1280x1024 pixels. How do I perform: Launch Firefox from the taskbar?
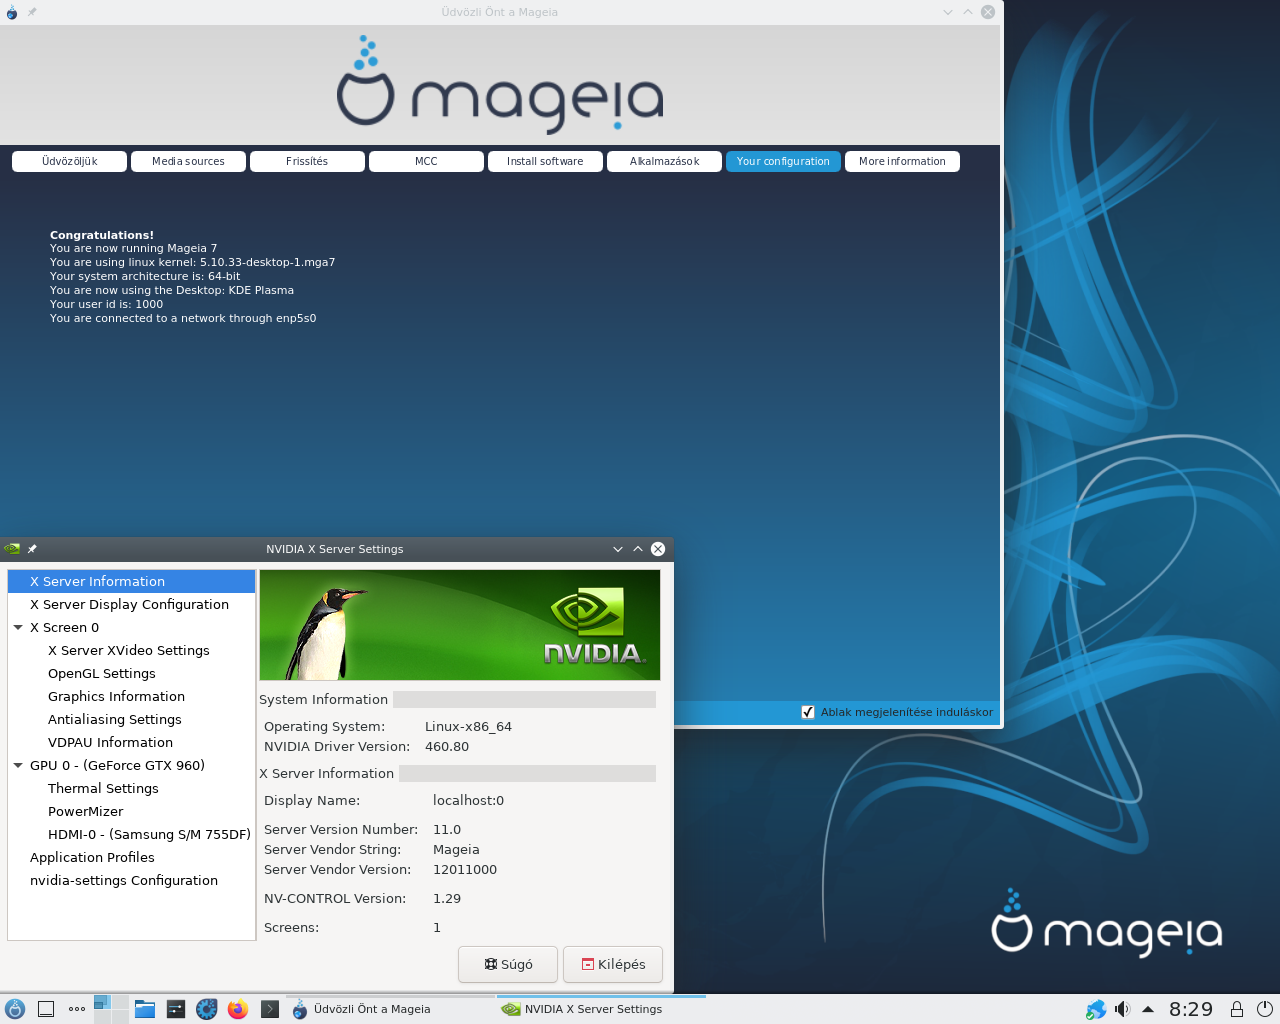point(238,1009)
